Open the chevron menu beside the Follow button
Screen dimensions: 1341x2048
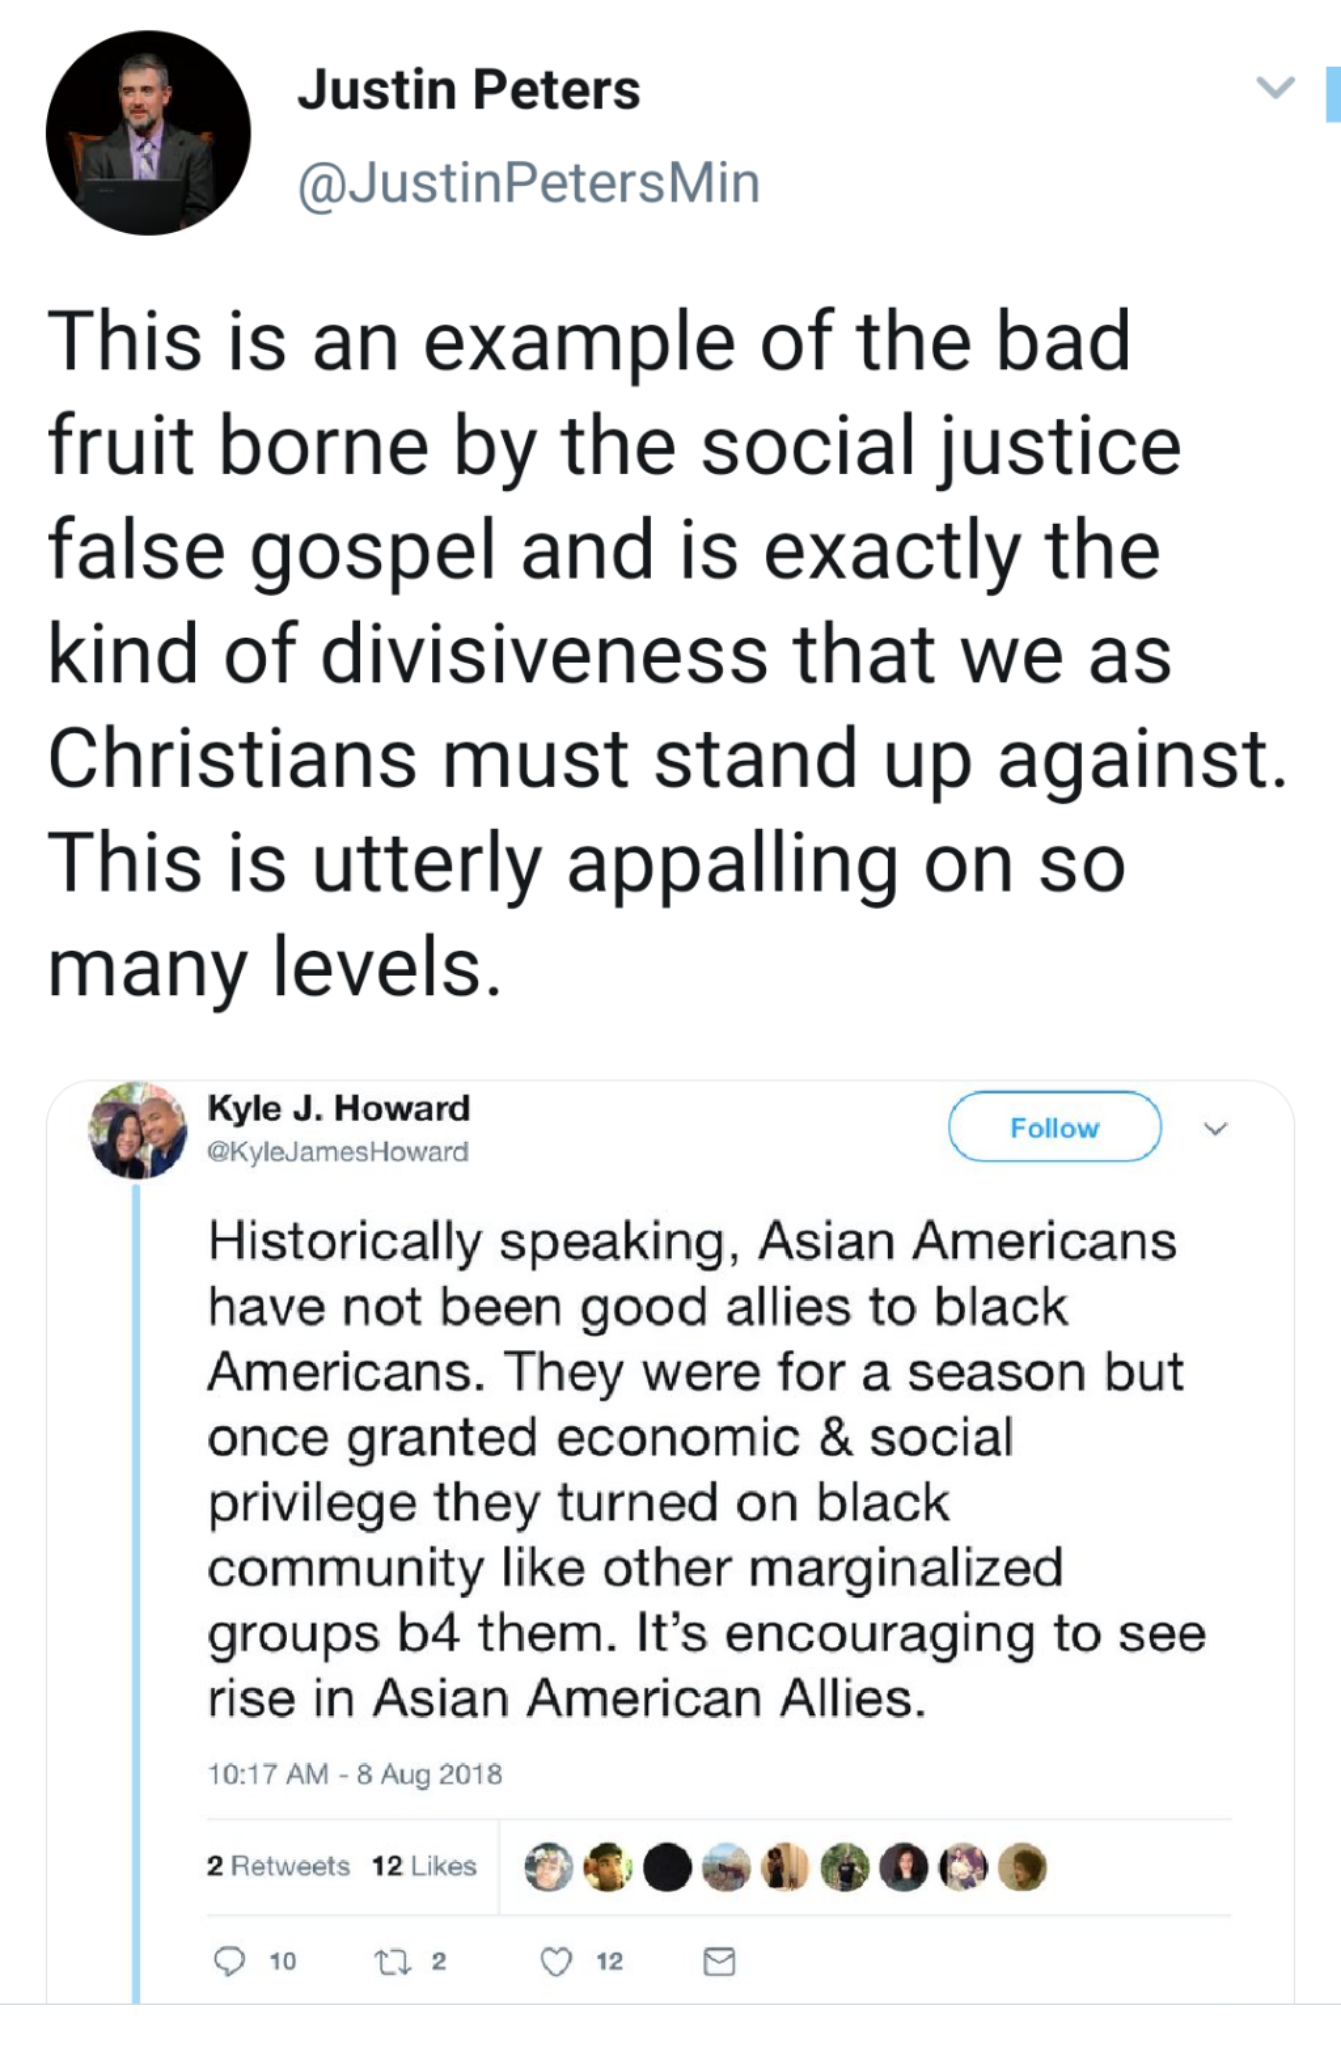point(1215,1129)
